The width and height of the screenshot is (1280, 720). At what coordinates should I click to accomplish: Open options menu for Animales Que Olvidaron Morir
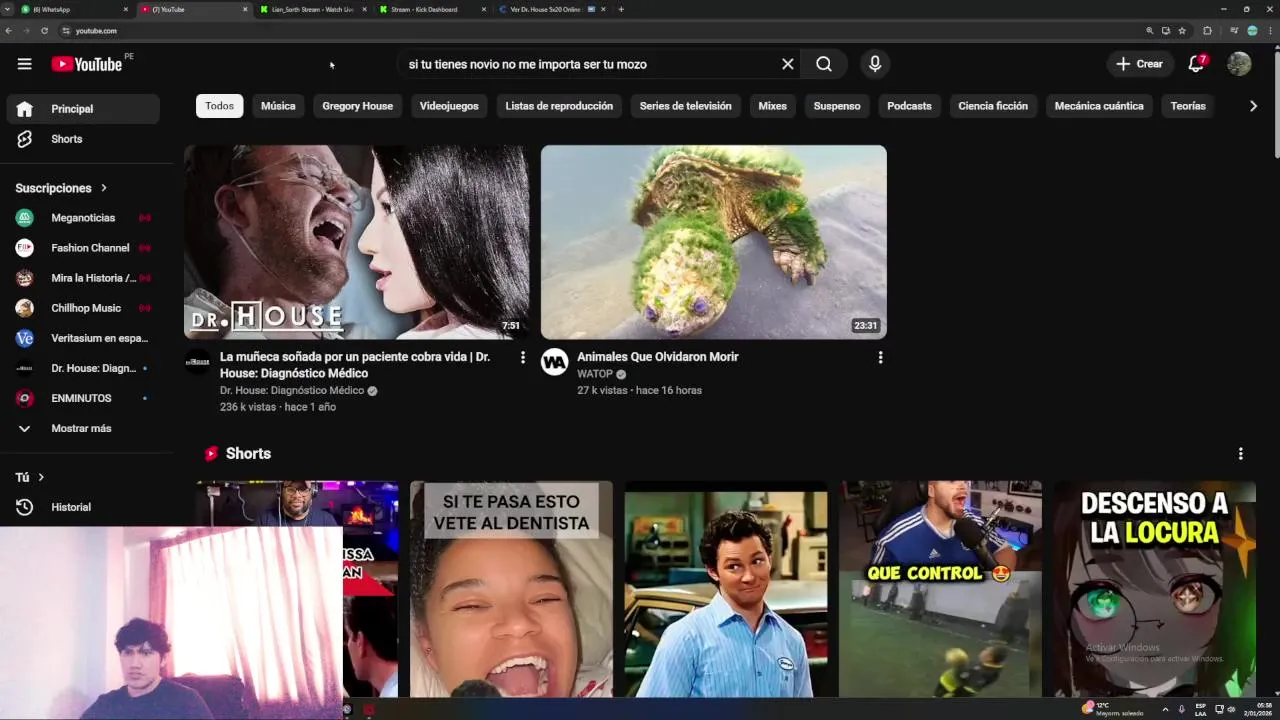coord(880,357)
